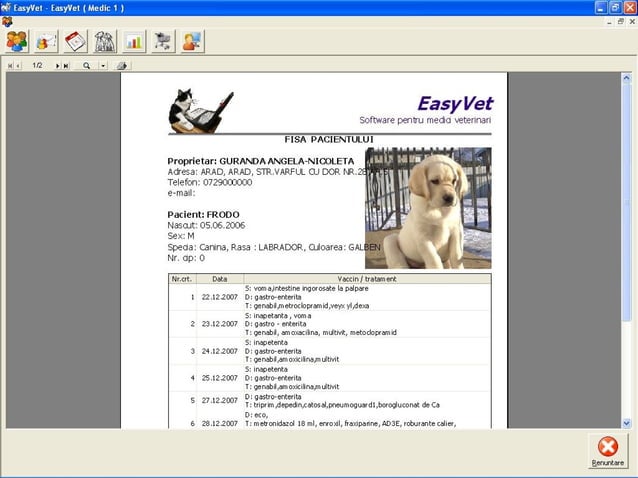Click date cell 27.12.2007
The height and width of the screenshot is (478, 638).
click(x=220, y=401)
